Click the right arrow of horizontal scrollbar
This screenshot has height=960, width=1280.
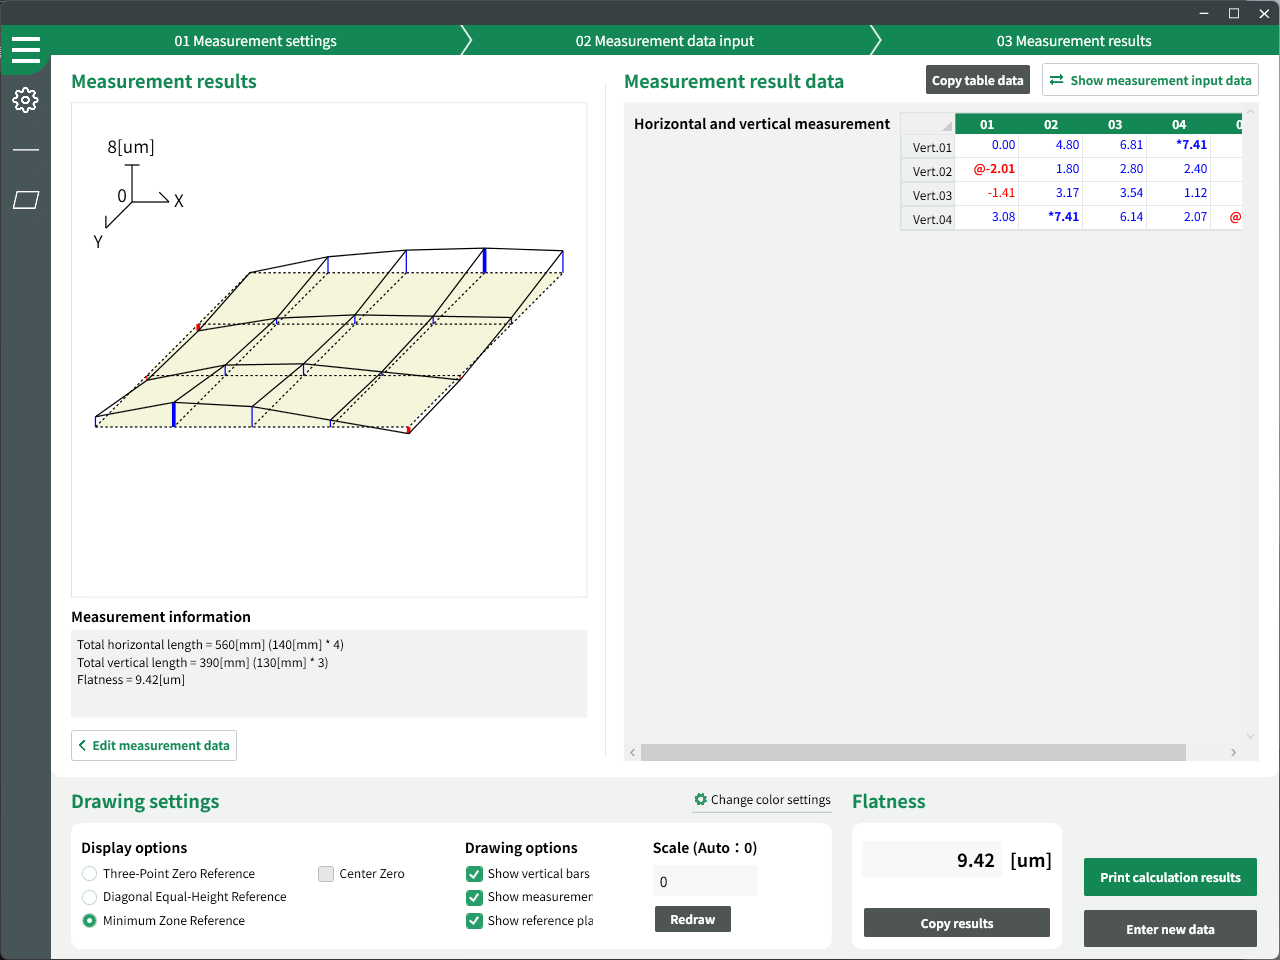tap(1233, 752)
